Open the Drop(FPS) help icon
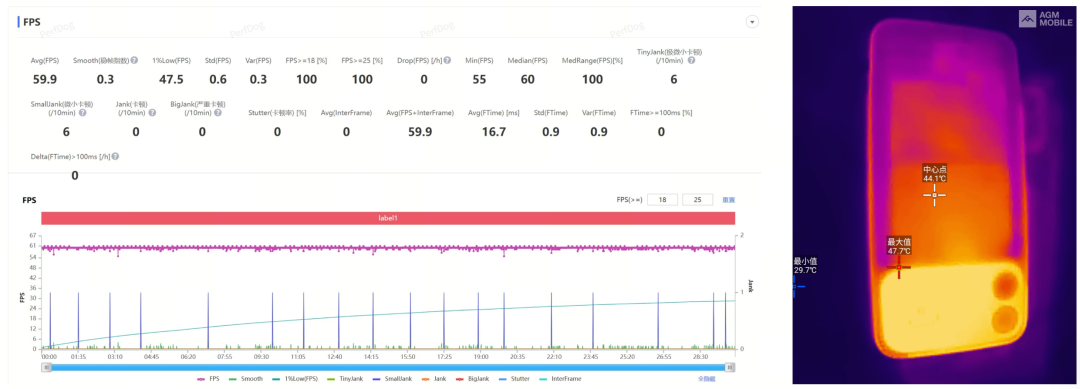Screen dimensions: 1080x389 447,61
